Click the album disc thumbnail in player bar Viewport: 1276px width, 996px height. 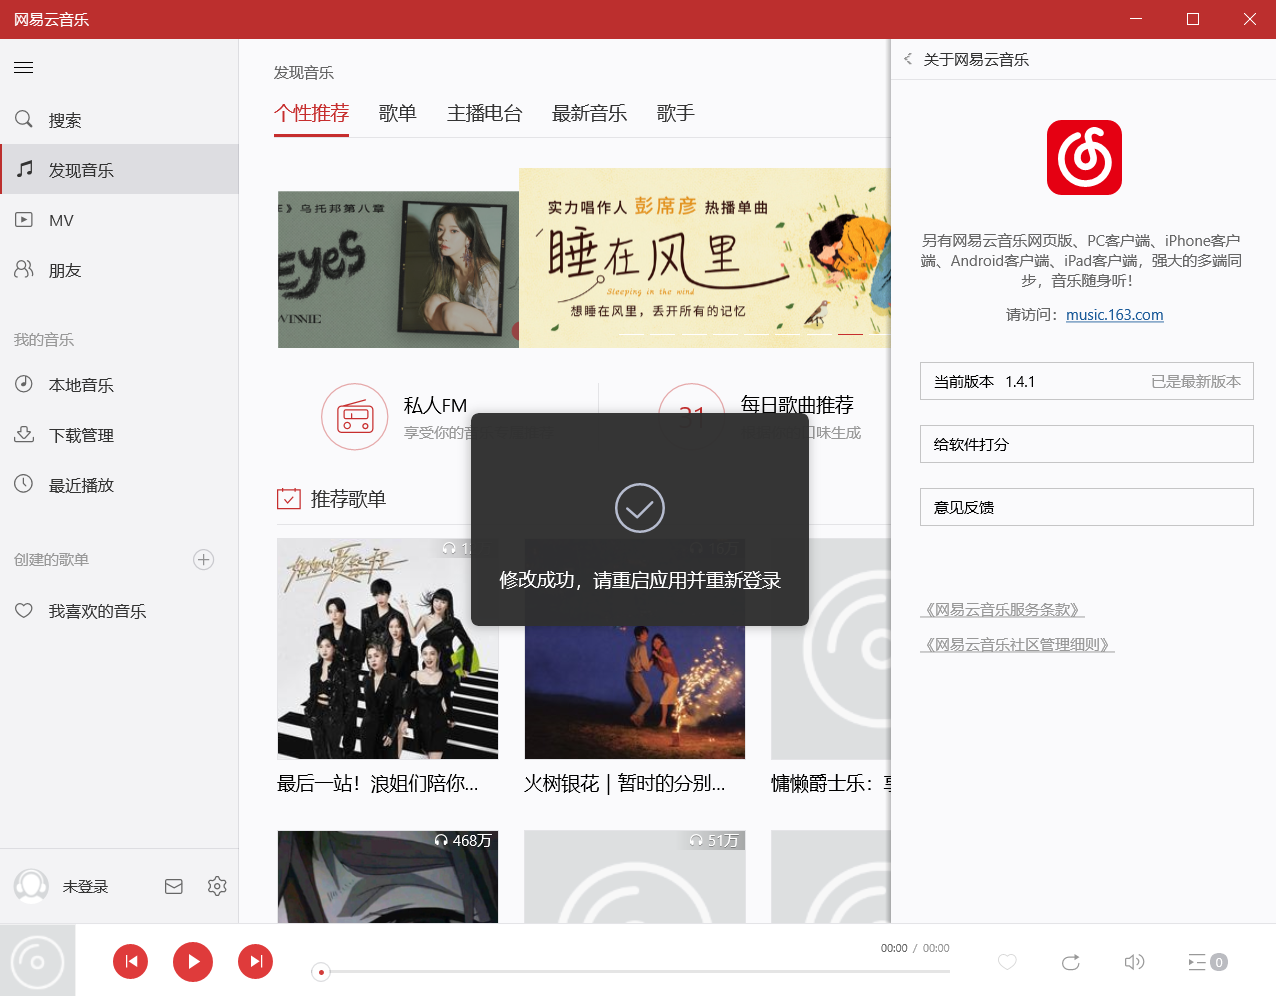point(37,960)
